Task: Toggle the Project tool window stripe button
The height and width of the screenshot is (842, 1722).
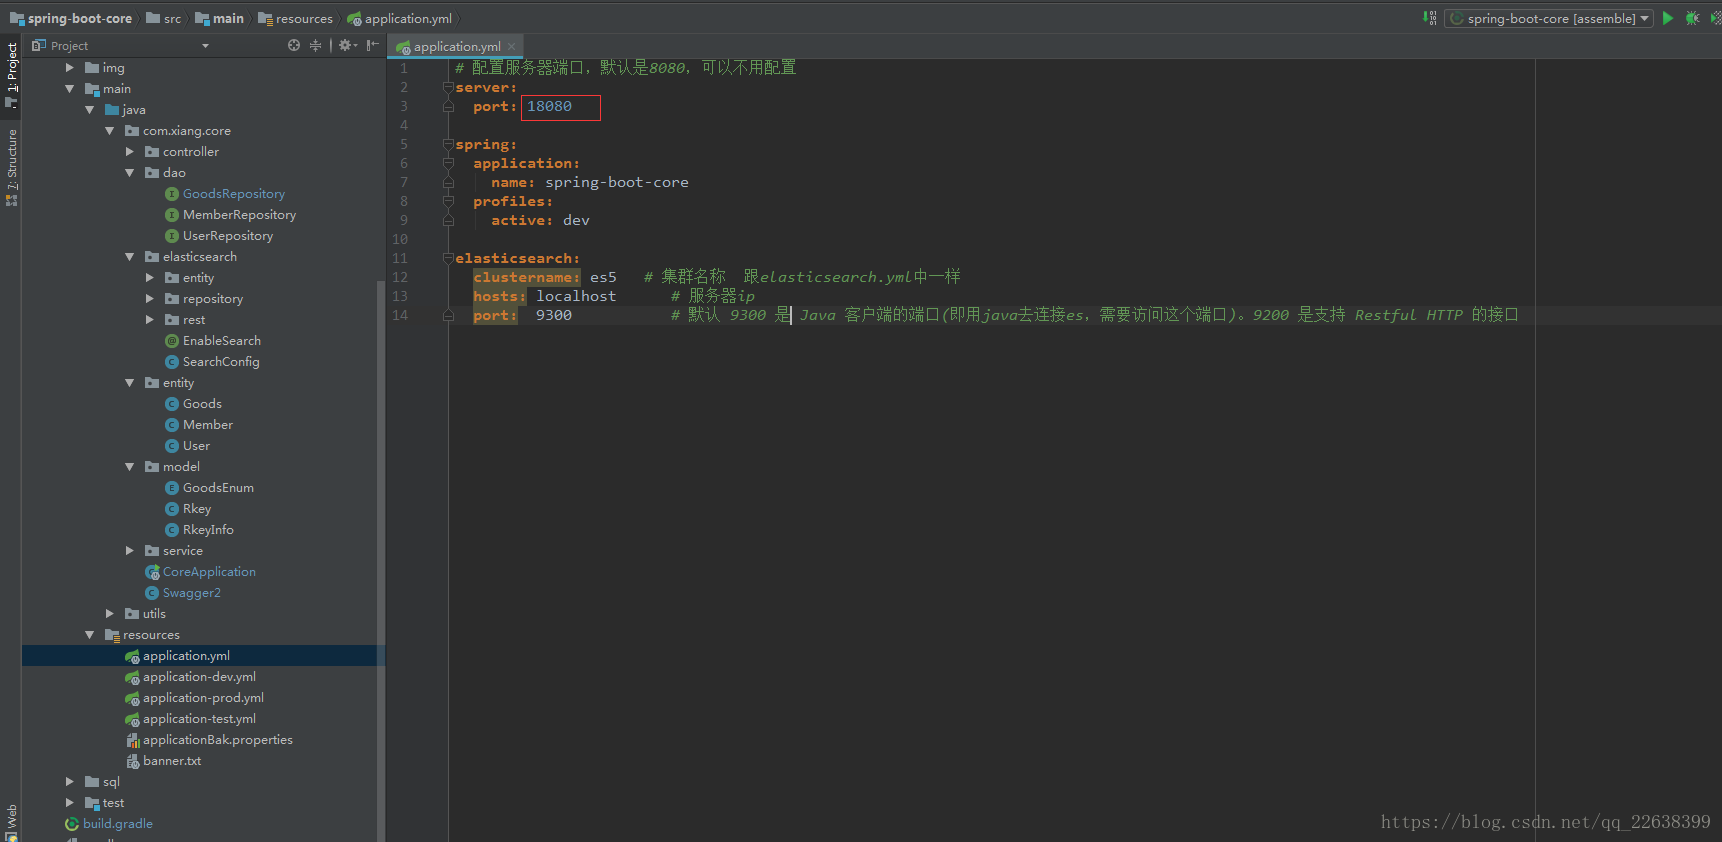Action: 12,72
